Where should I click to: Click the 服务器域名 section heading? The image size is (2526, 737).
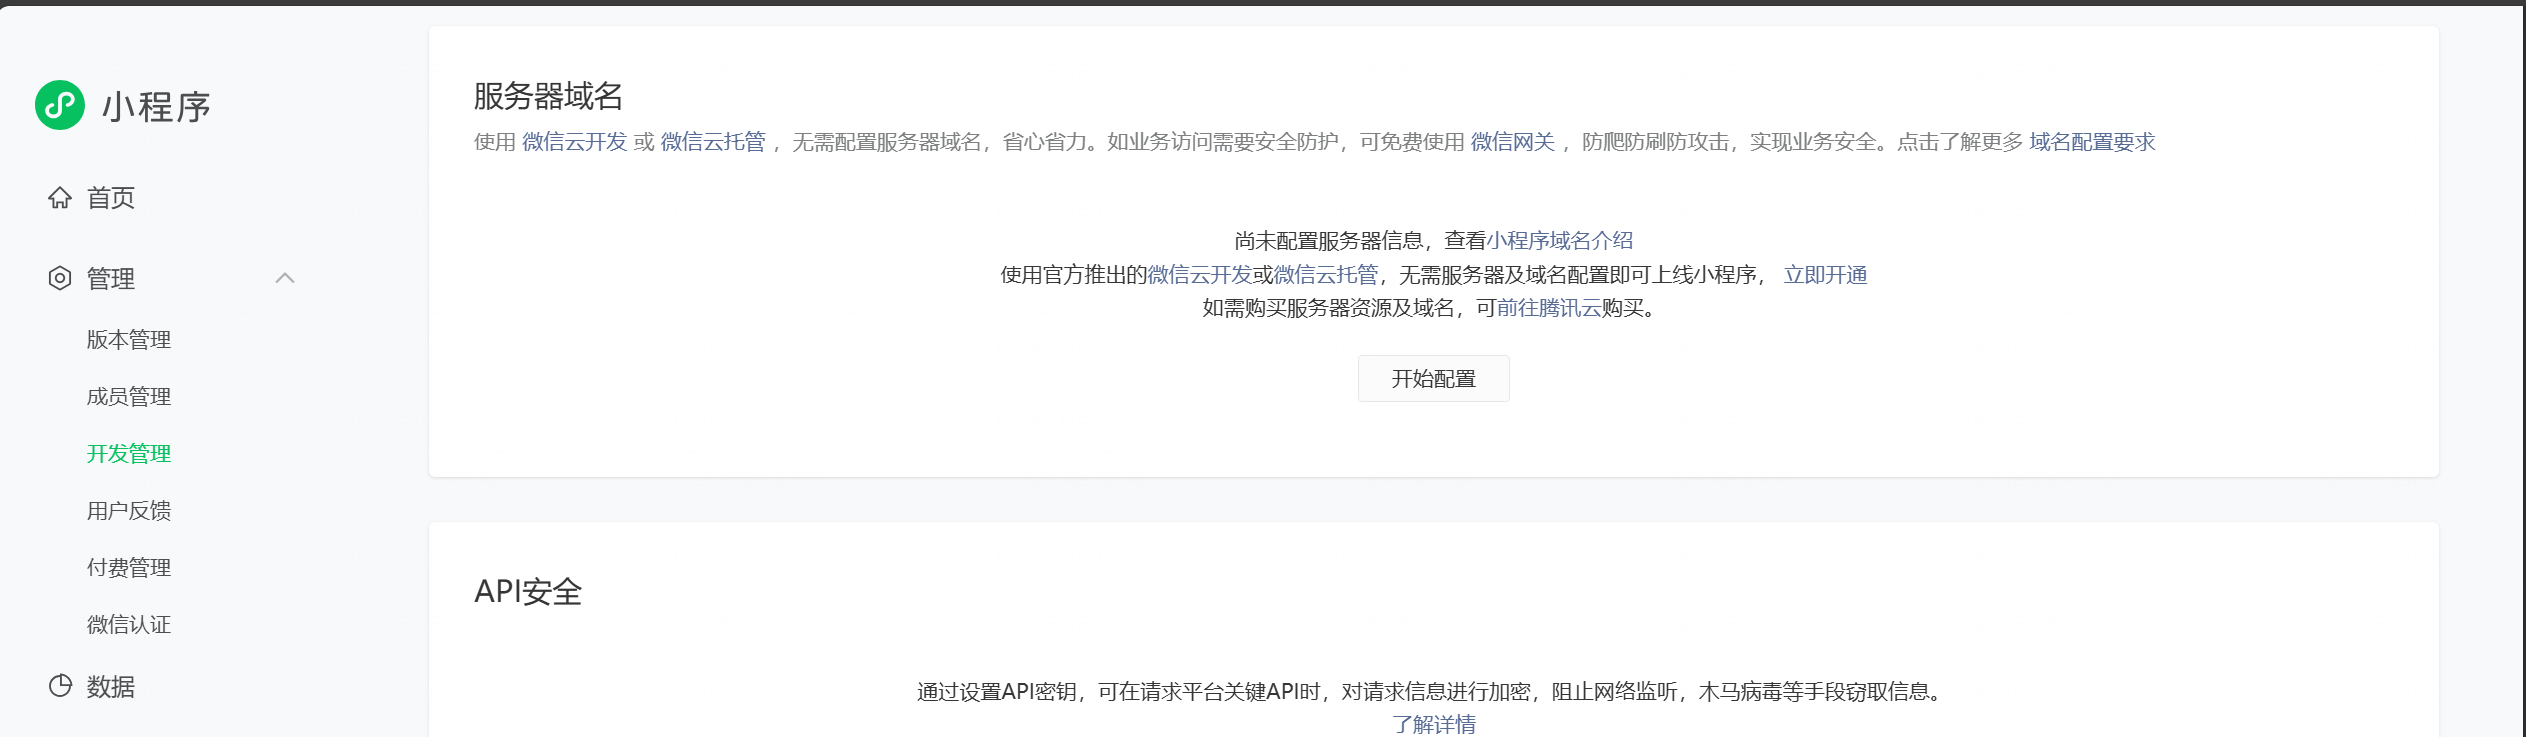click(548, 96)
